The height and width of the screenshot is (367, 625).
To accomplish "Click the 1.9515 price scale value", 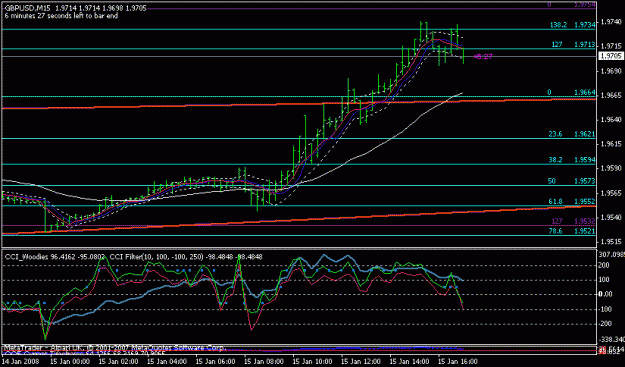I will pyautogui.click(x=611, y=242).
